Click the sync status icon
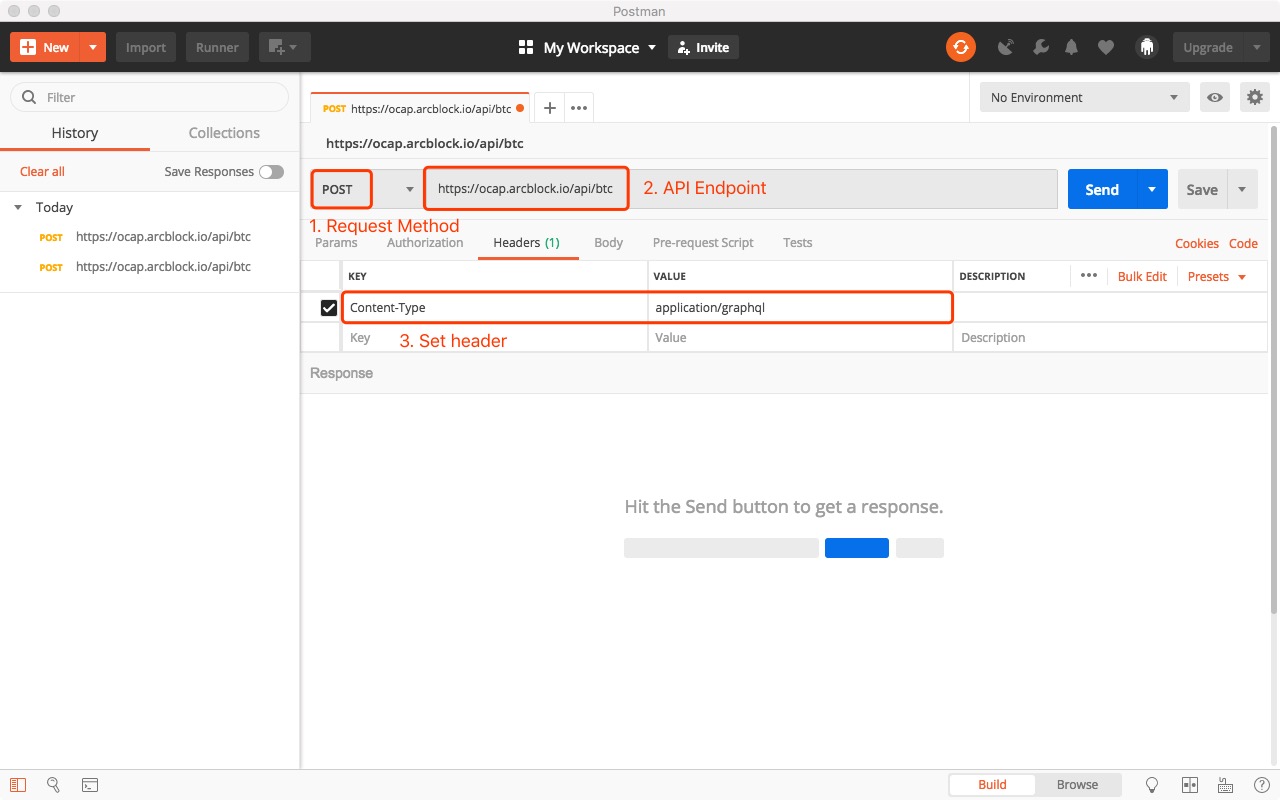The image size is (1280, 800). coord(960,47)
